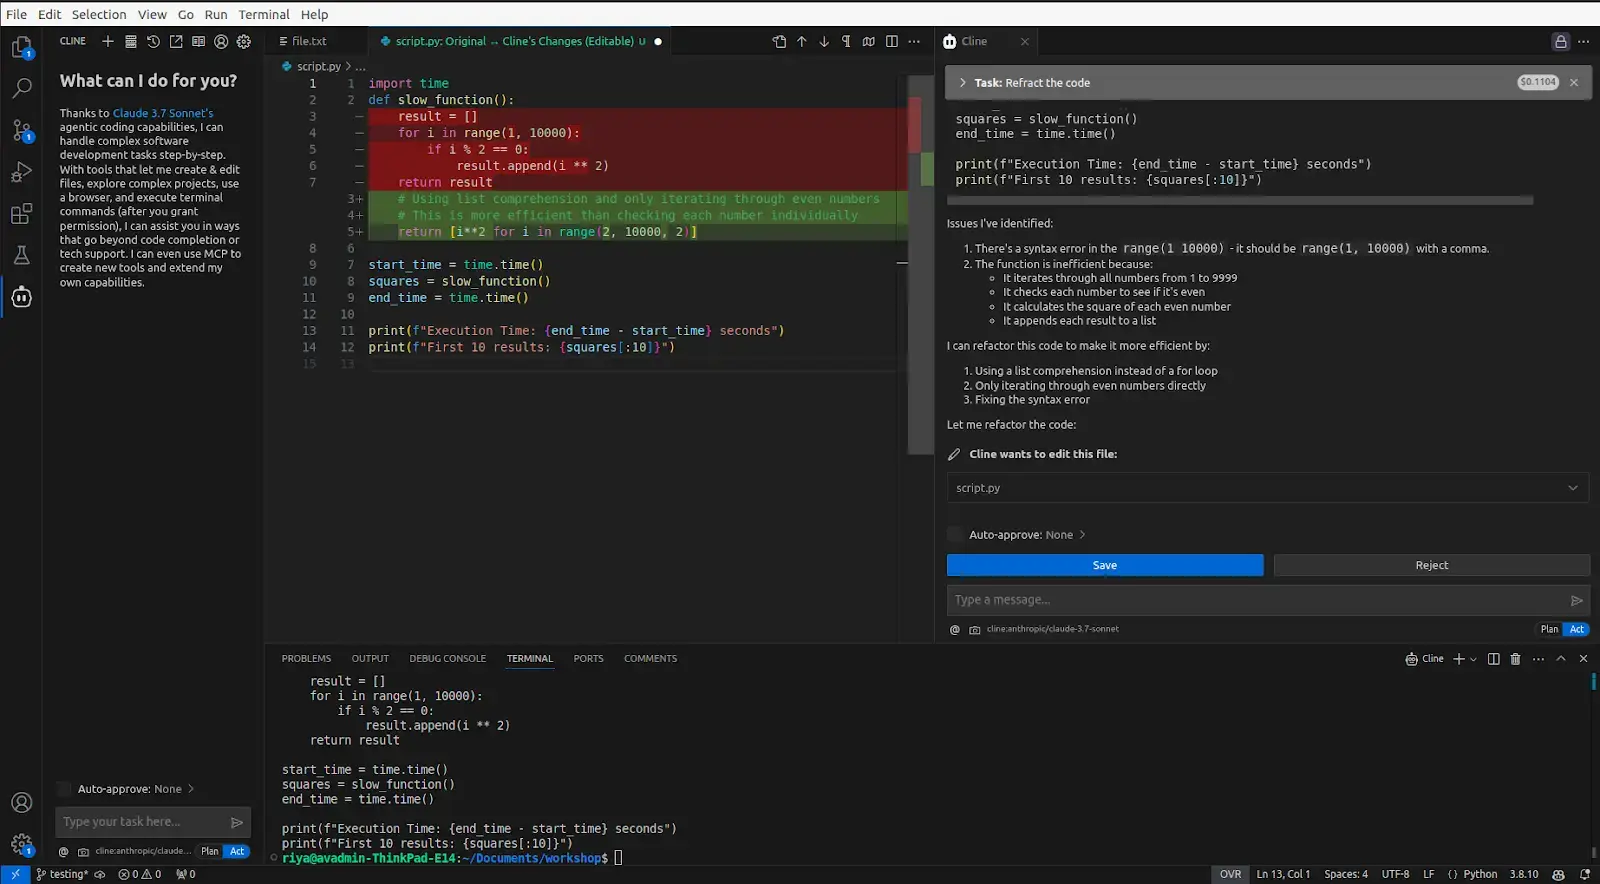The height and width of the screenshot is (884, 1600).
Task: Click the Cline robot icon in sidebar
Action: pos(21,297)
